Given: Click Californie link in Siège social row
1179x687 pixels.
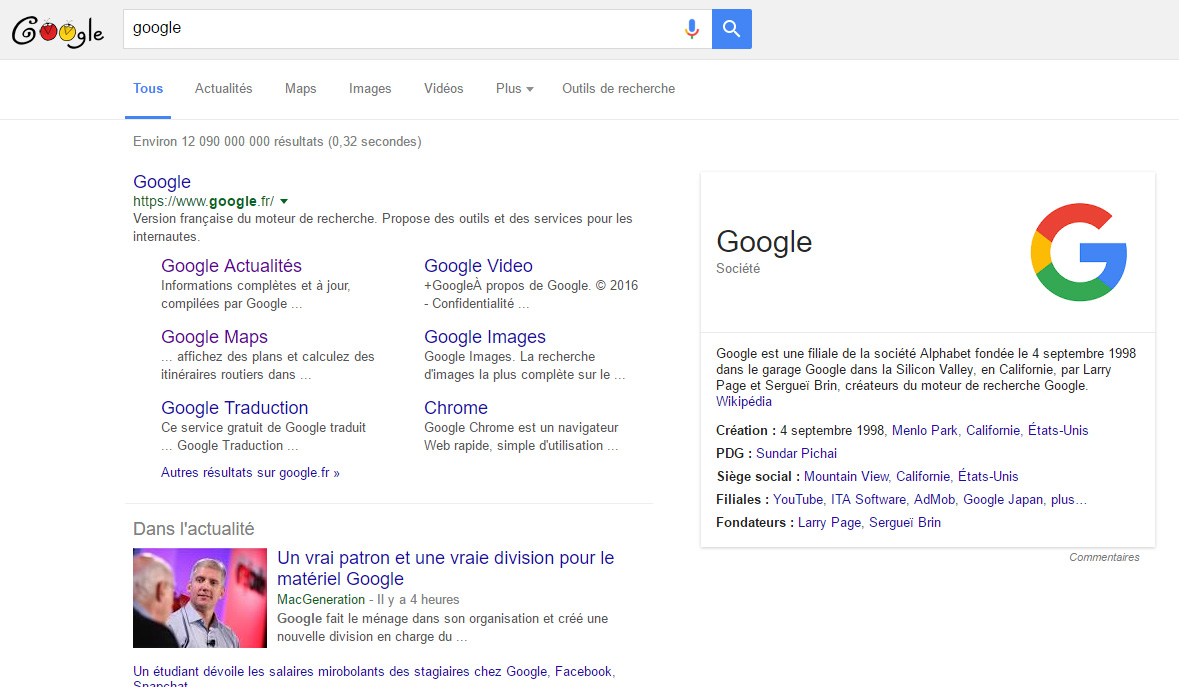Looking at the screenshot, I should 923,477.
